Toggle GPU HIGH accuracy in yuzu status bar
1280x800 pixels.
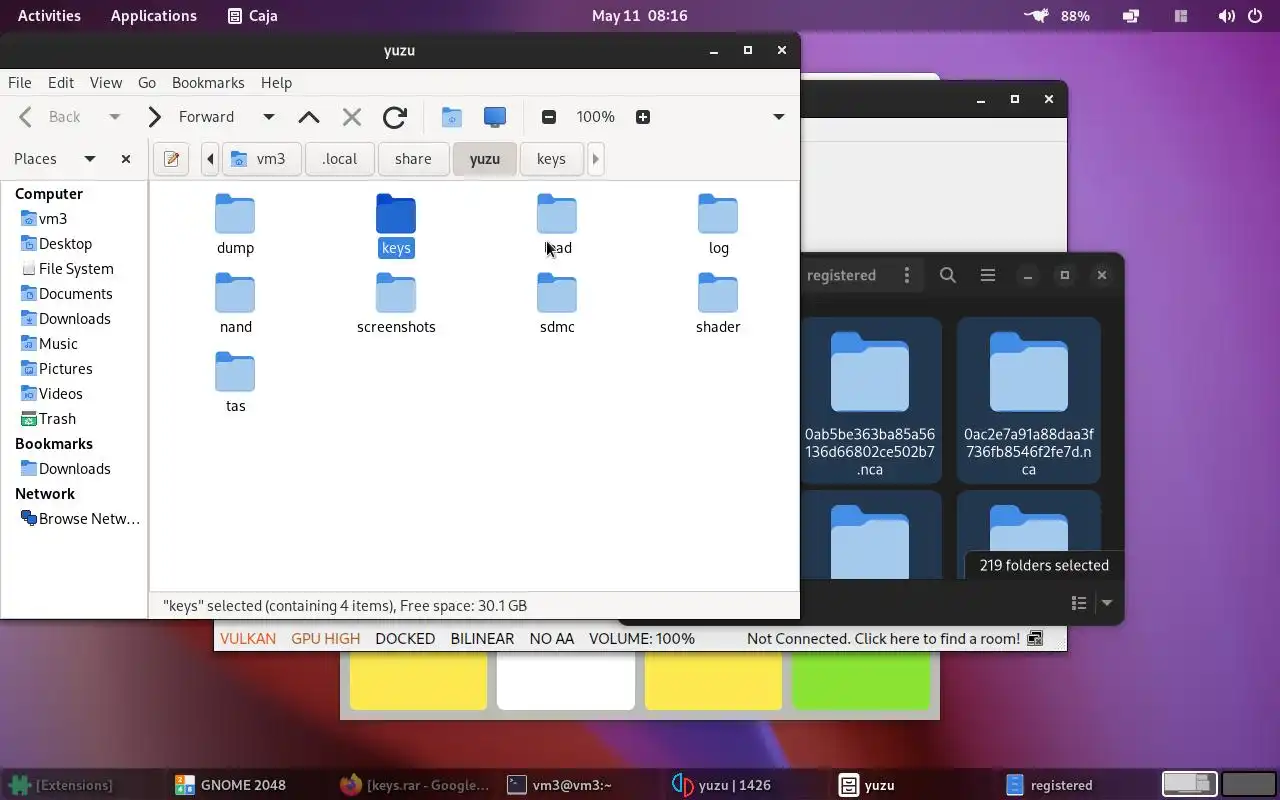325,639
